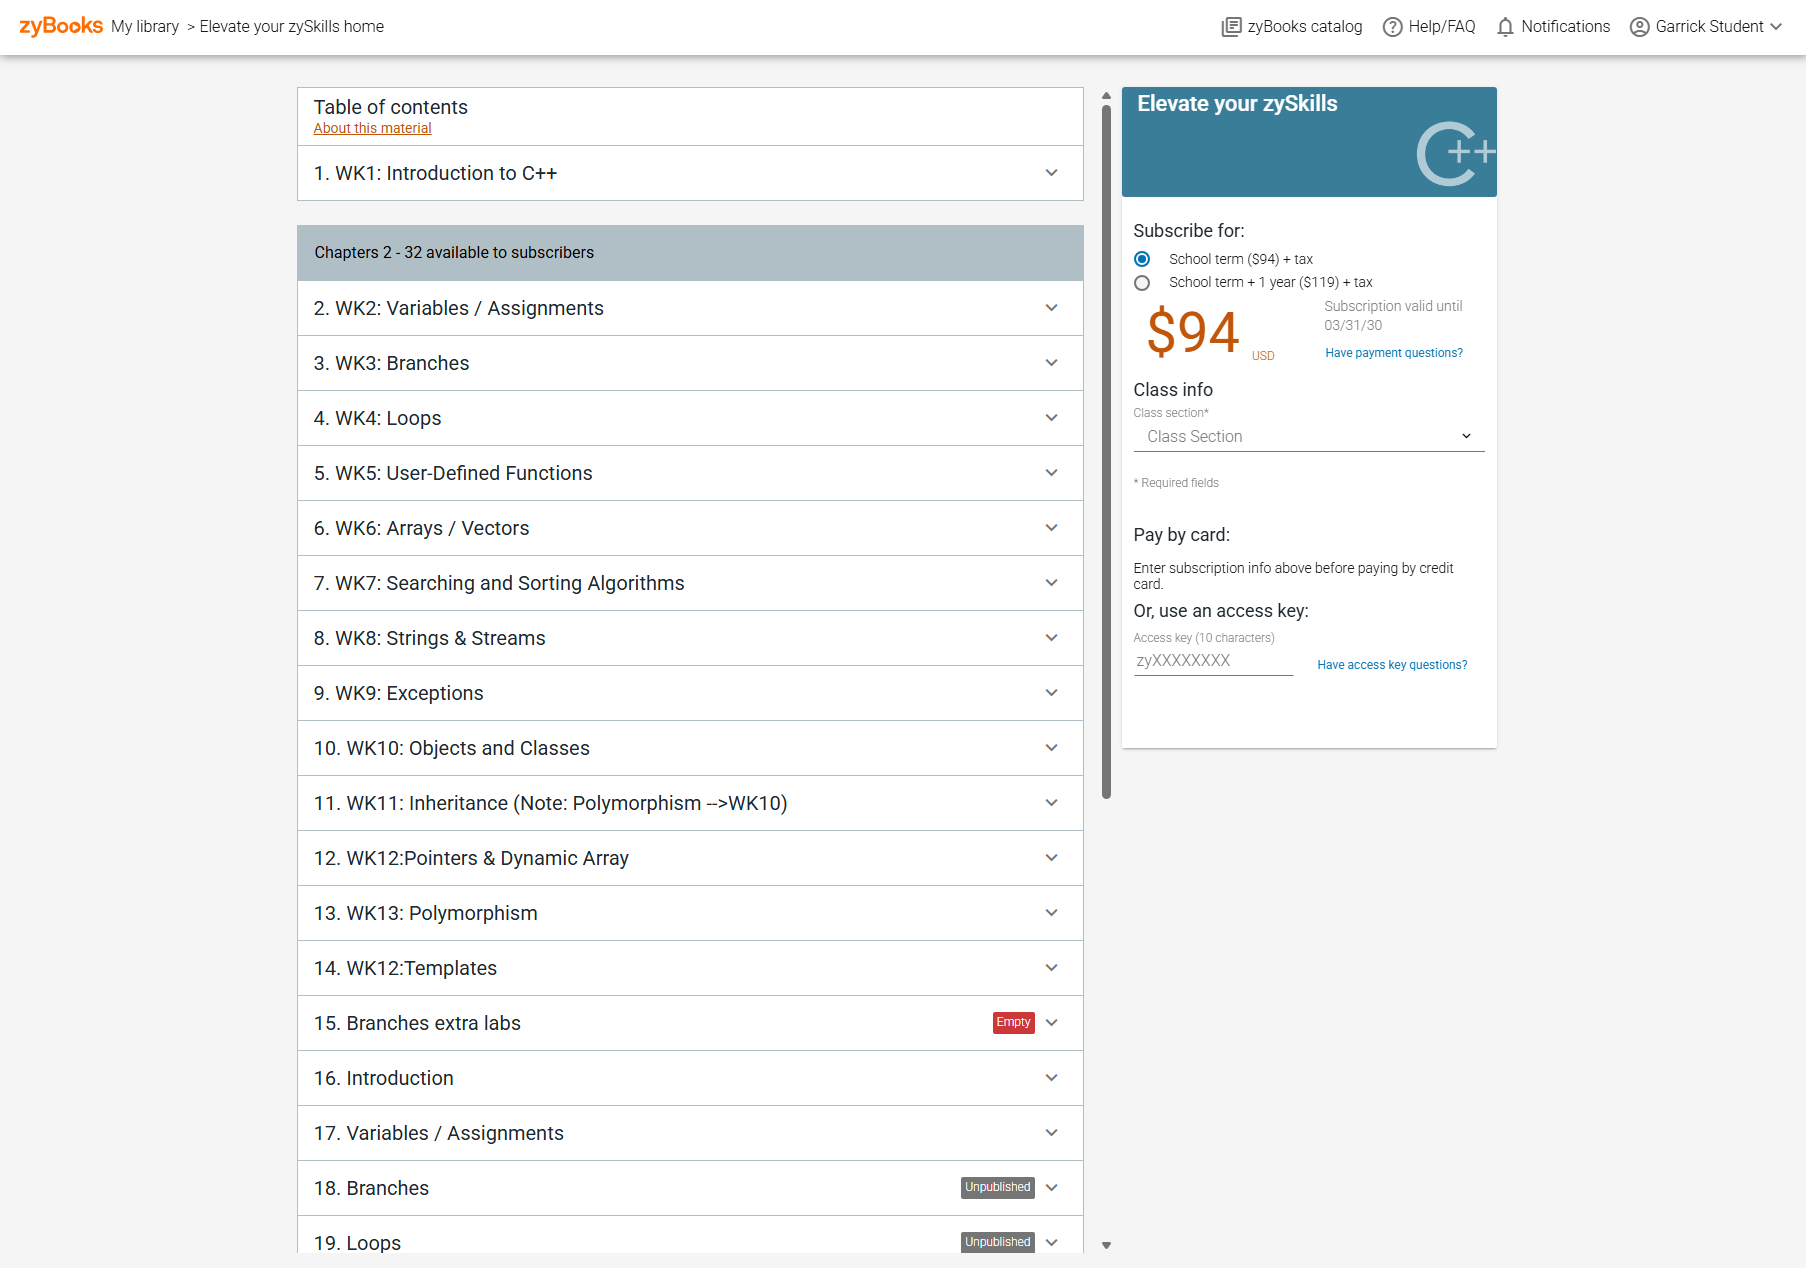Expand WK9: Exceptions chapter
1806x1268 pixels.
click(x=690, y=693)
